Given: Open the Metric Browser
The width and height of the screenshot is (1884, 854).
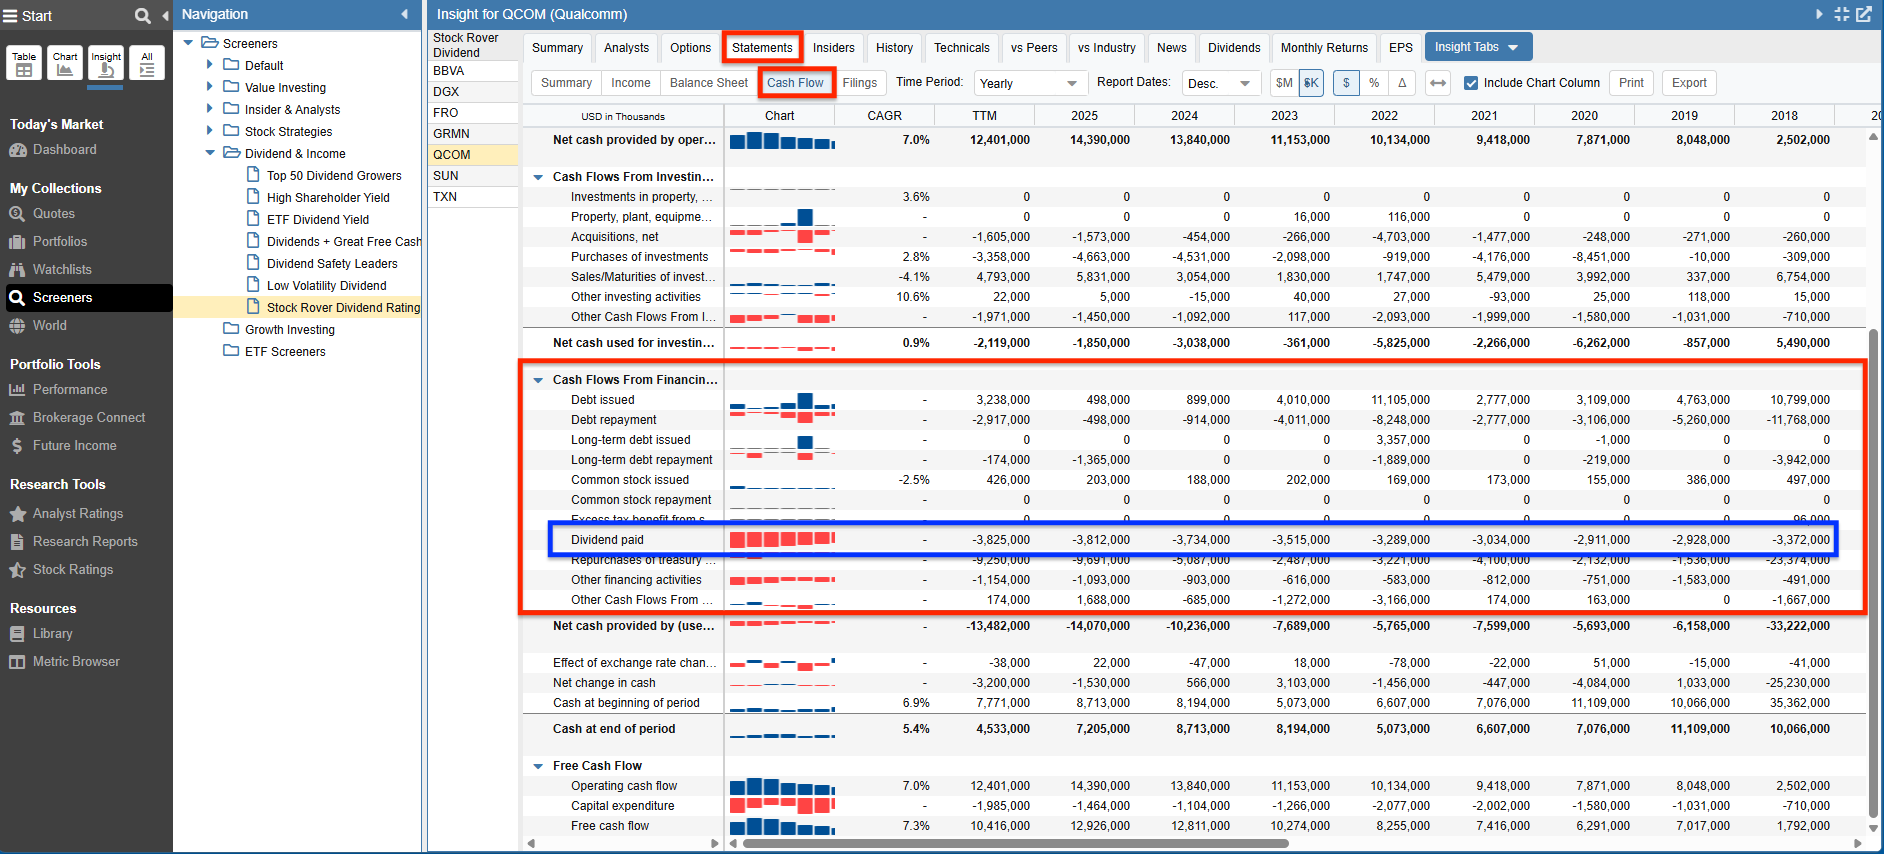Looking at the screenshot, I should [76, 662].
